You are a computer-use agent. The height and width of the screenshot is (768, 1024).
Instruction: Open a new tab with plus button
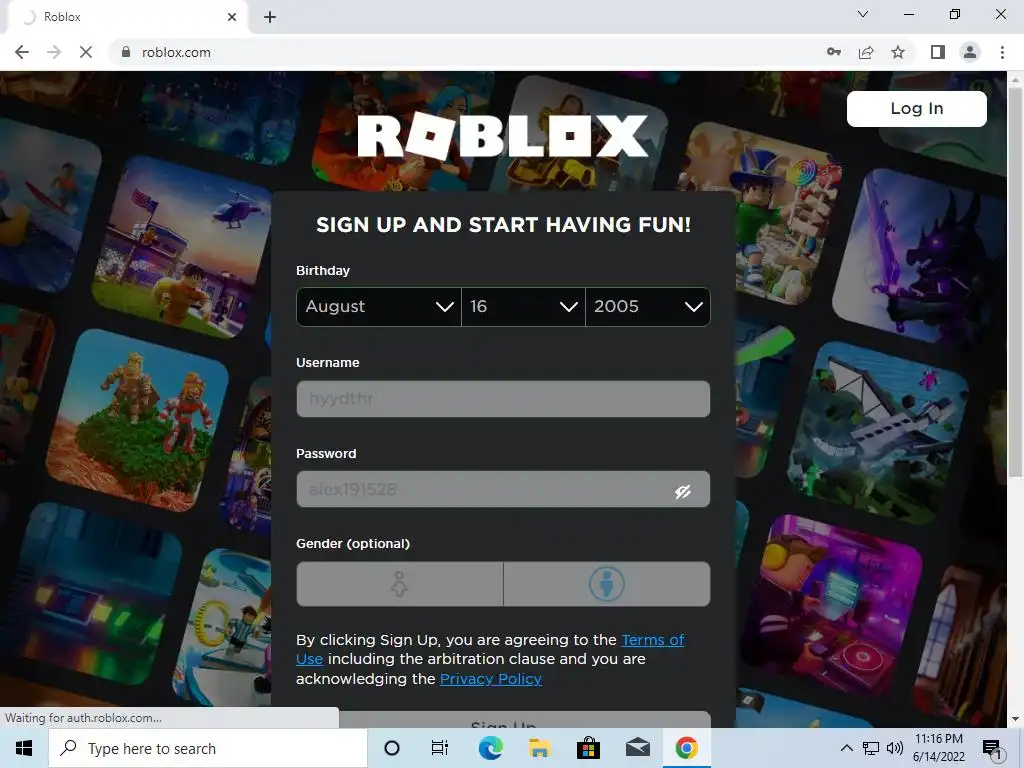270,17
